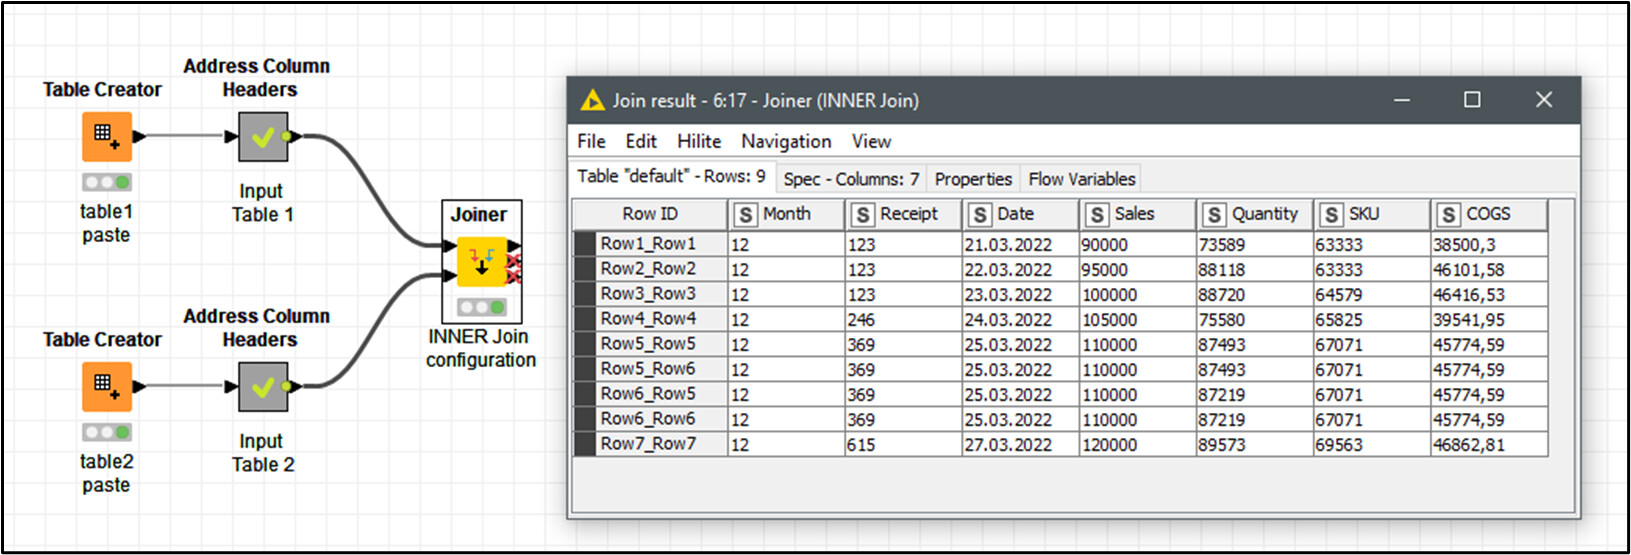Click the Month column string type icon
1631x555 pixels.
745,215
